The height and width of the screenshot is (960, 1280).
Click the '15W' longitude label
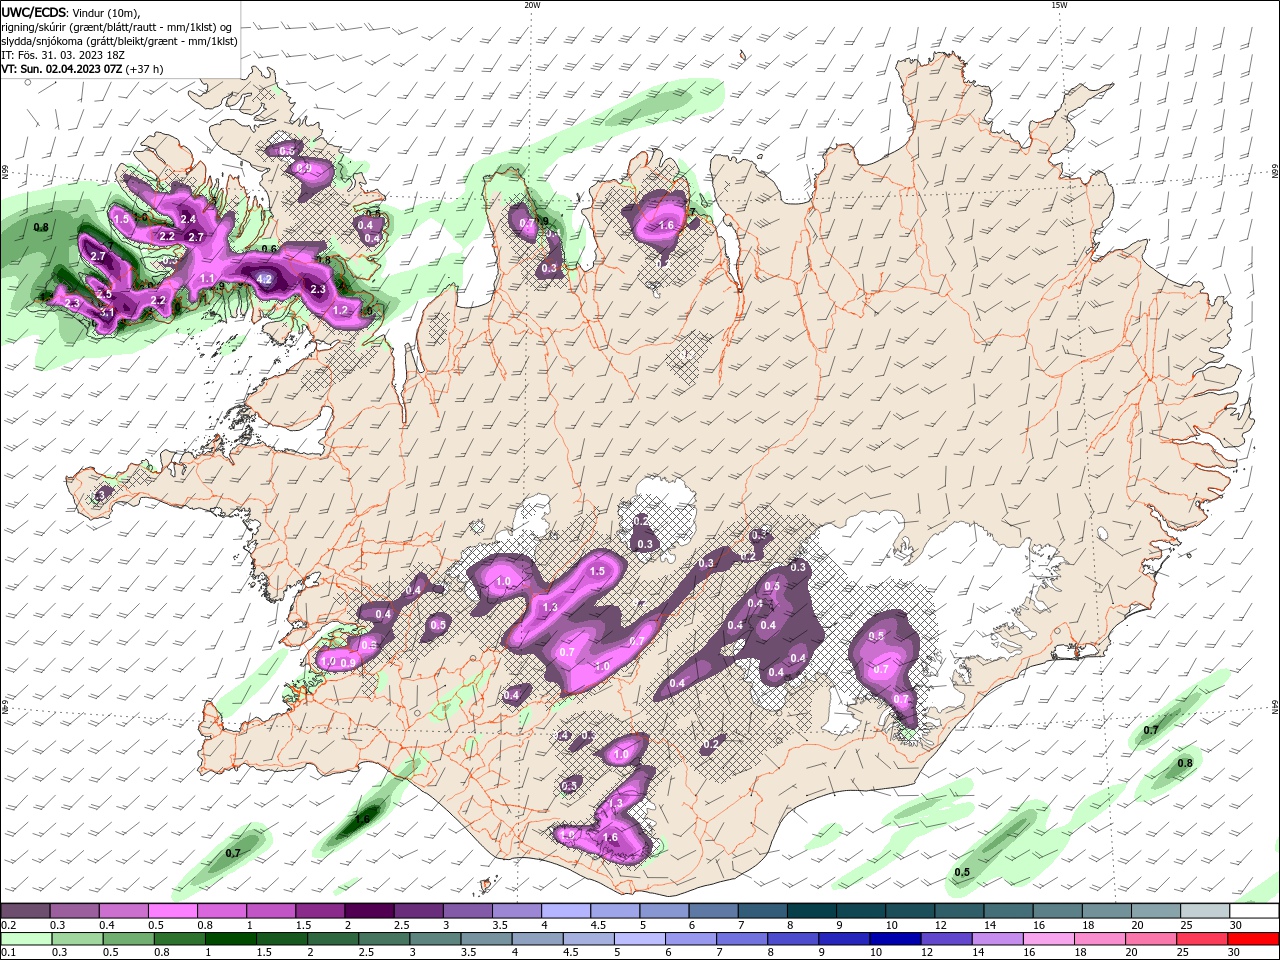1059,5
